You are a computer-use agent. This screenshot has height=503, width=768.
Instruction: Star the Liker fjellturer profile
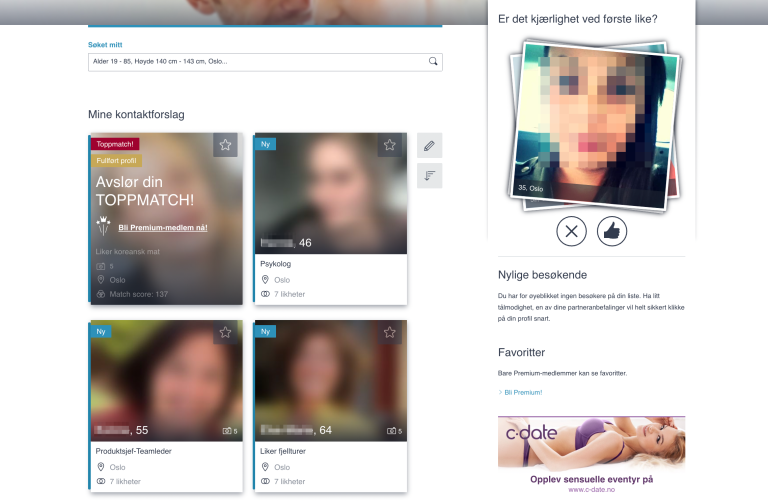pyautogui.click(x=390, y=332)
